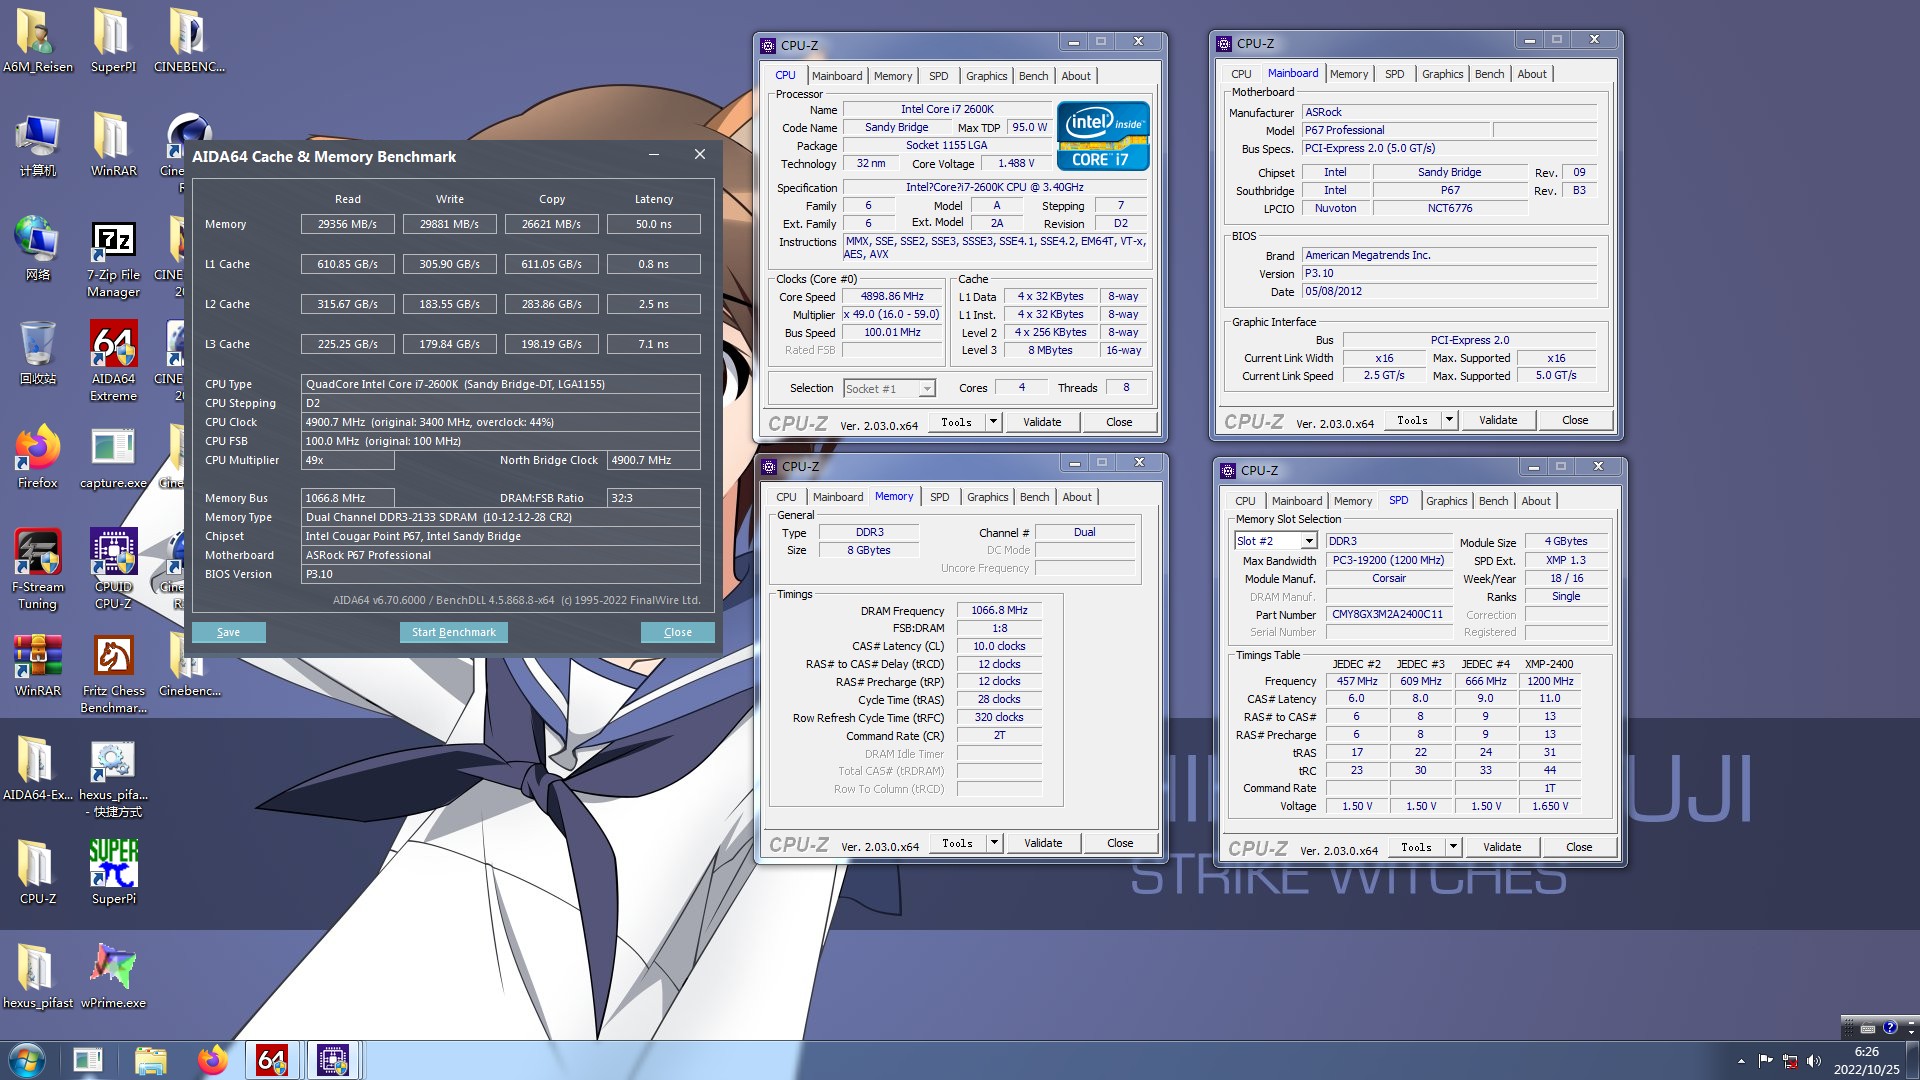Click Tools button in the SPD window
Viewport: 1920px width, 1080px height.
click(x=1416, y=847)
